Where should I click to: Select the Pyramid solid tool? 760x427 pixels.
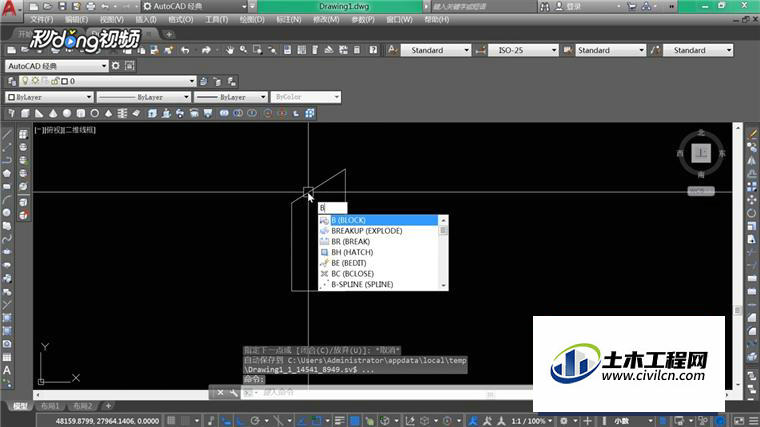pyautogui.click(x=109, y=113)
